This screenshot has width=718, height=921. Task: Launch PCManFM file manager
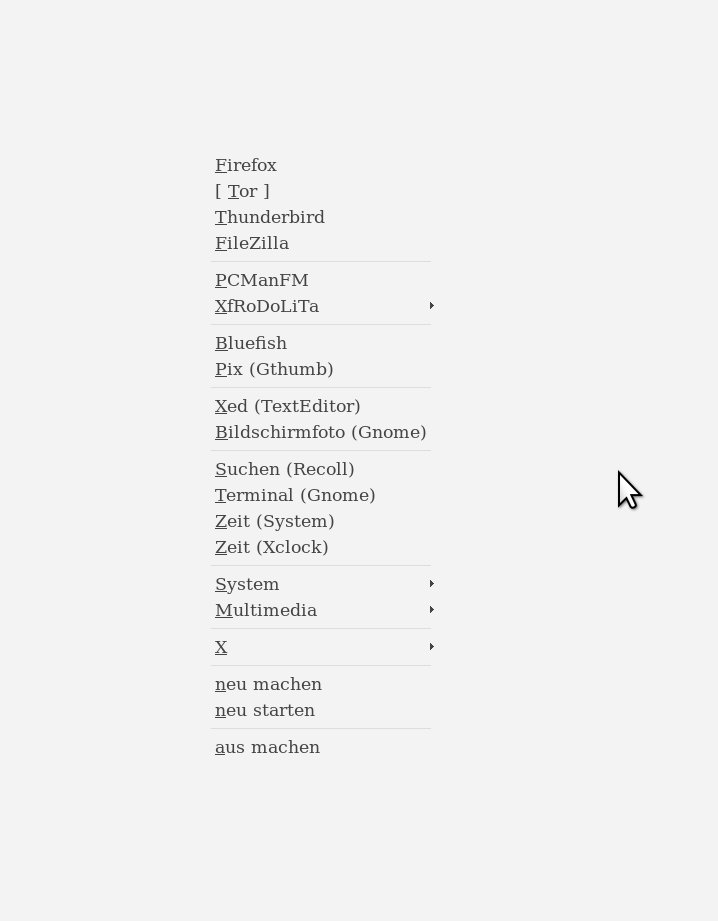point(262,281)
